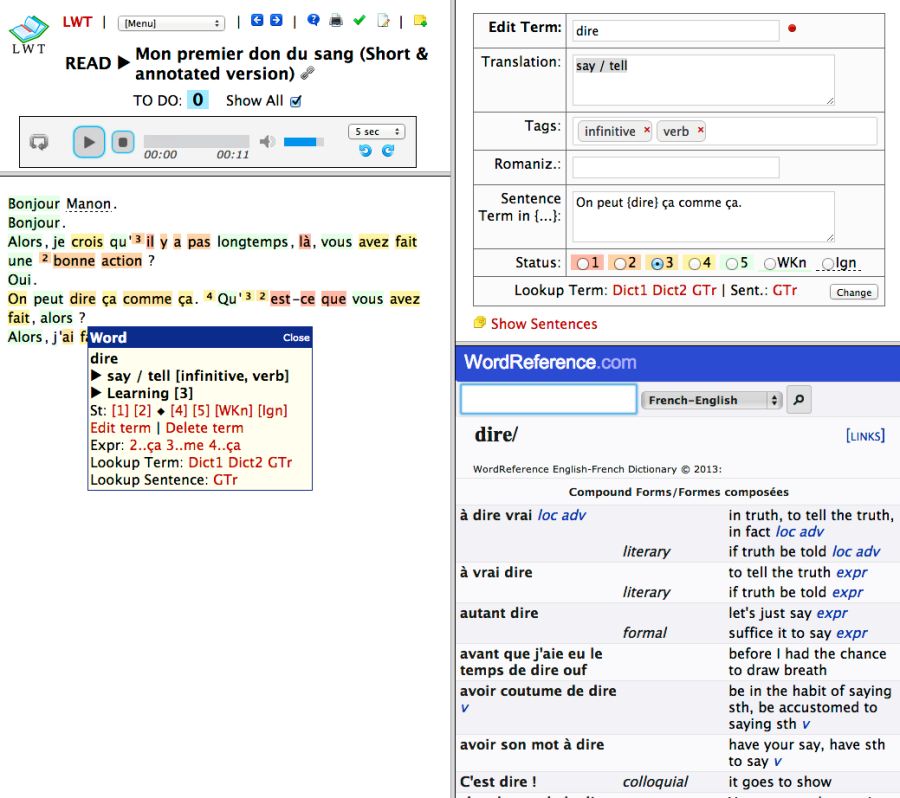Adjust the audio volume slider
This screenshot has width=900, height=798.
tap(303, 142)
